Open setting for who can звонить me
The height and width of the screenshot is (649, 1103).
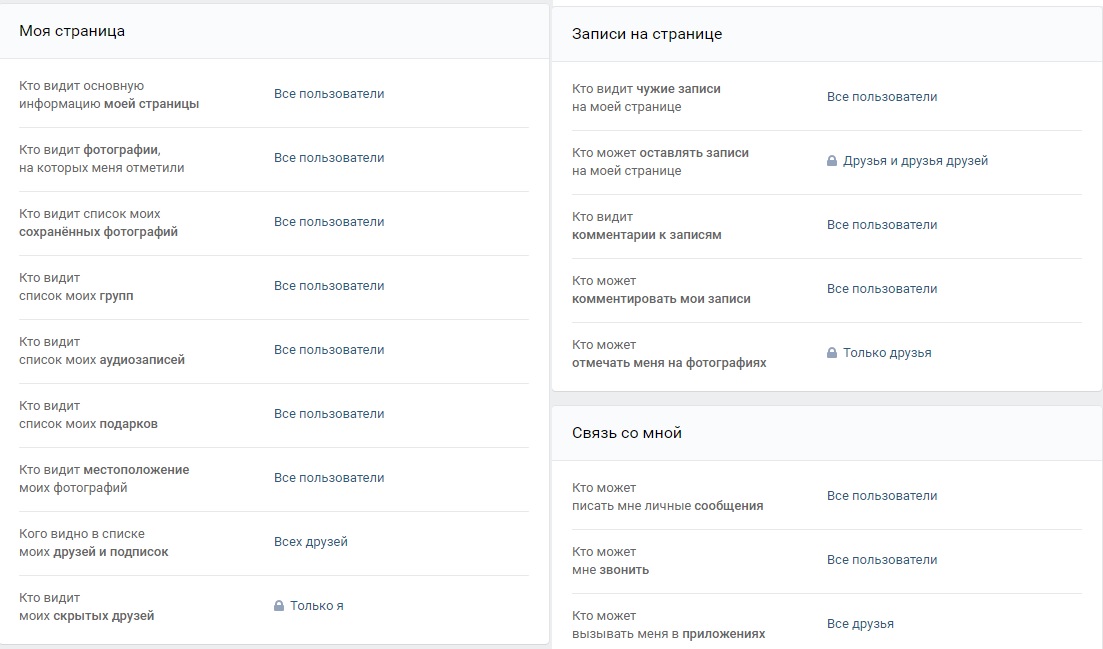882,560
